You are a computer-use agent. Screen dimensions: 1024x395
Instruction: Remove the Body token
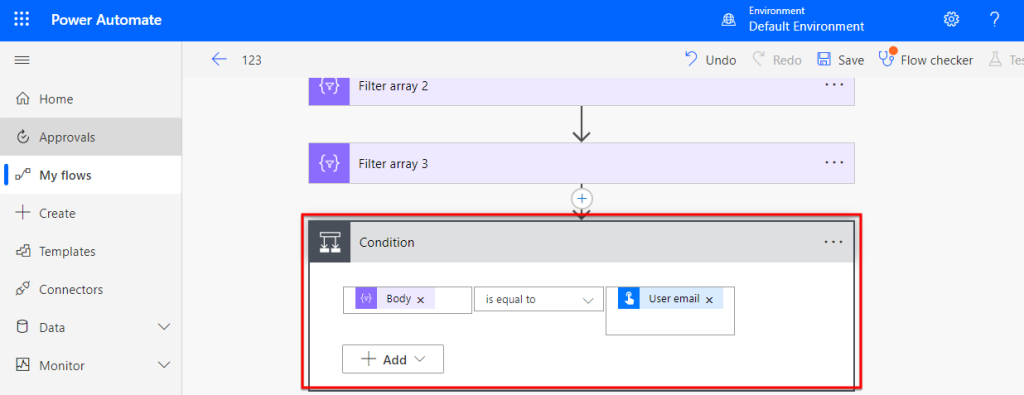coord(421,300)
